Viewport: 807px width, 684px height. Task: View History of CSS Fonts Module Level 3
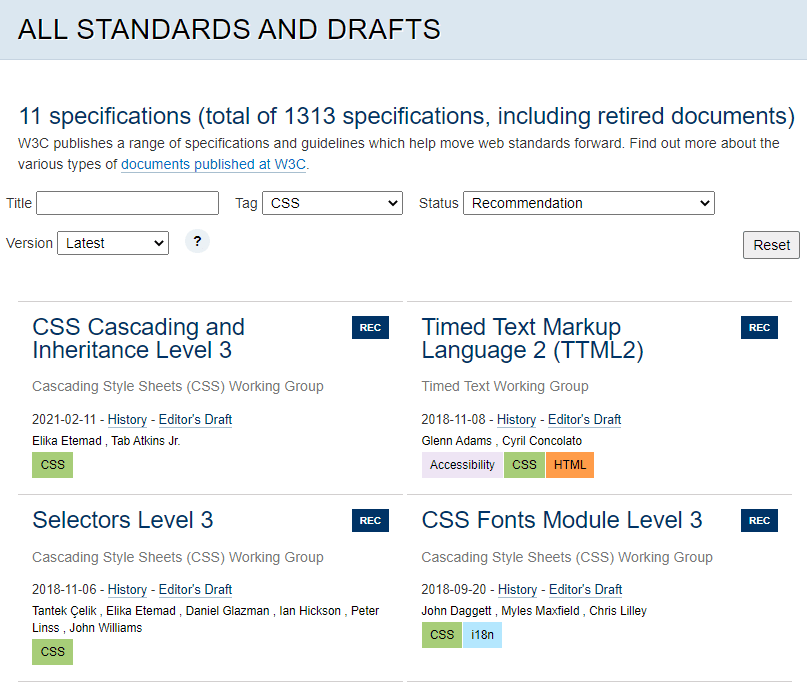517,590
